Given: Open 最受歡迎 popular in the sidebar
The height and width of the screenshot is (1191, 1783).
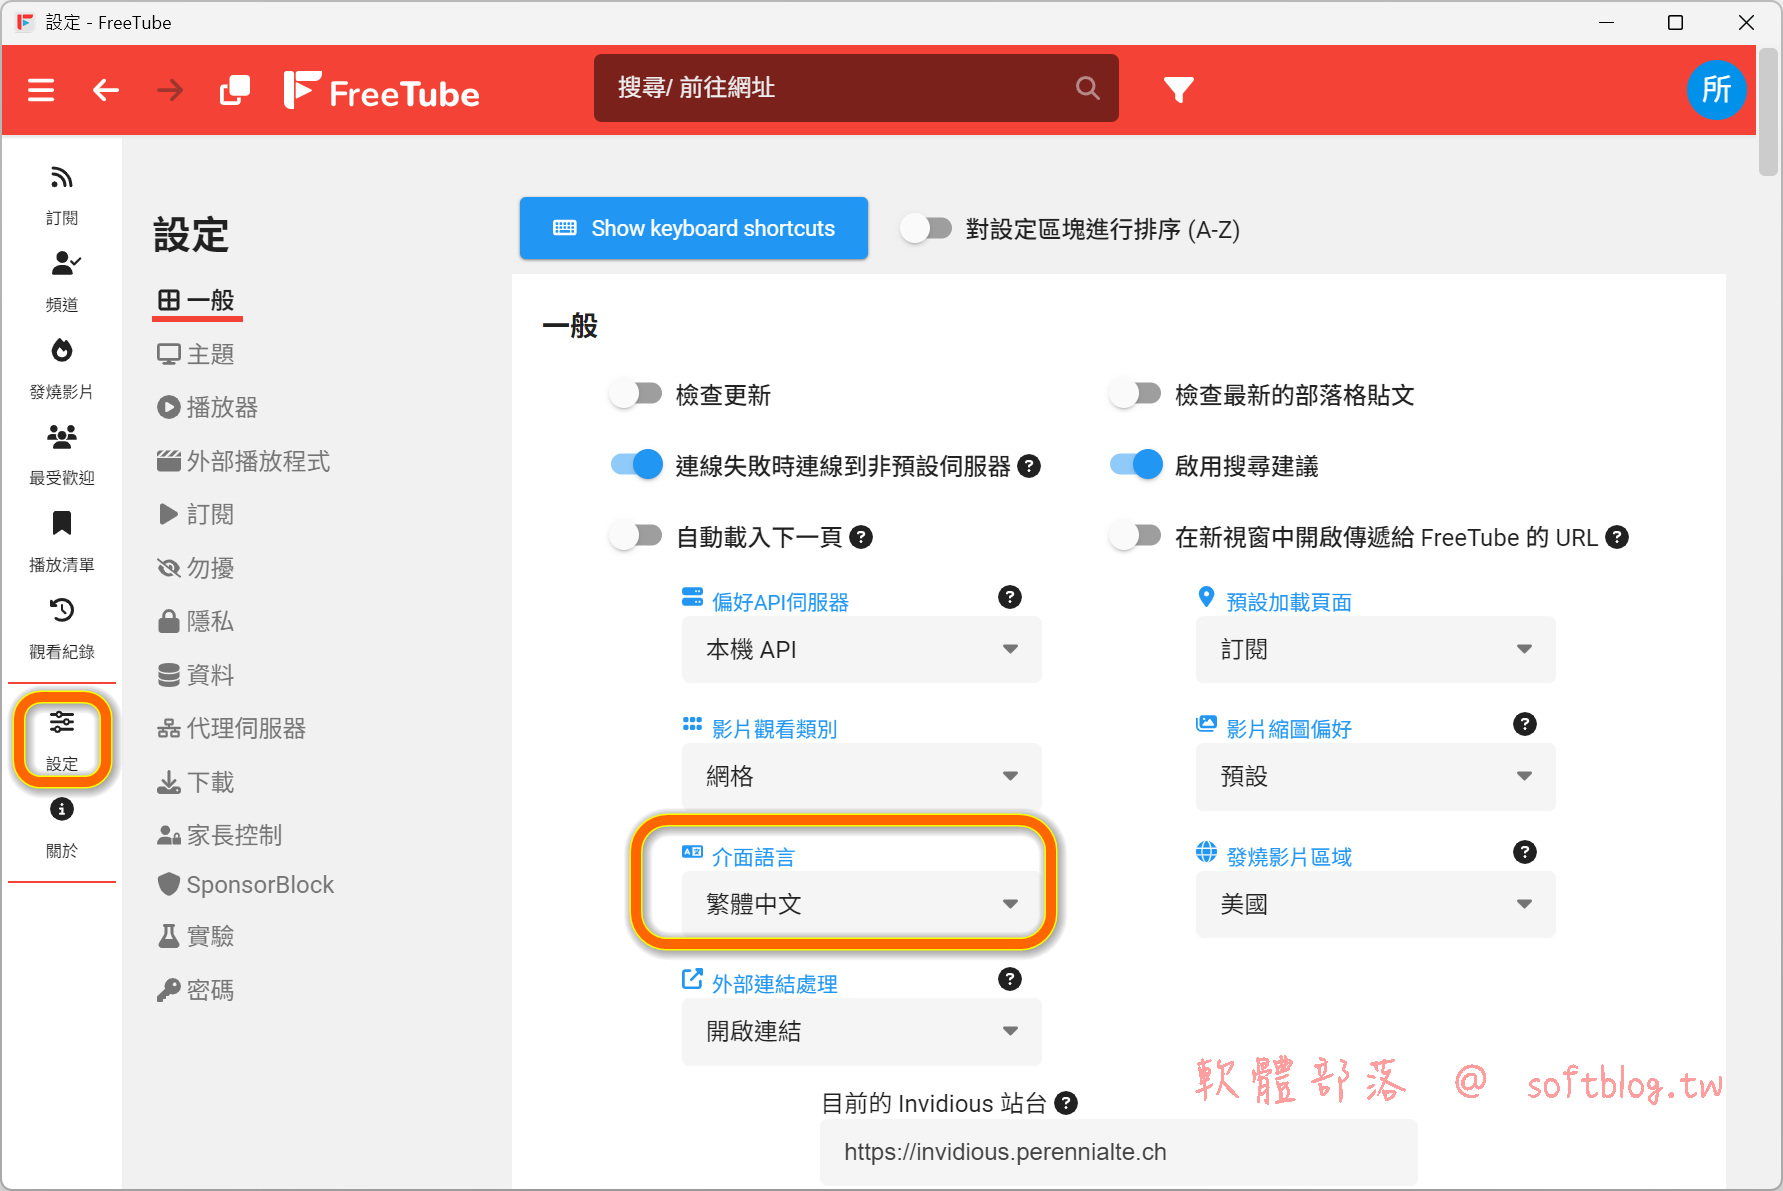Looking at the screenshot, I should [62, 456].
